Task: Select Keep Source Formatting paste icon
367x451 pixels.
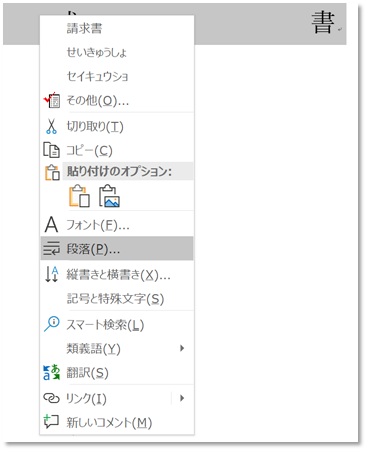Action: [79, 196]
